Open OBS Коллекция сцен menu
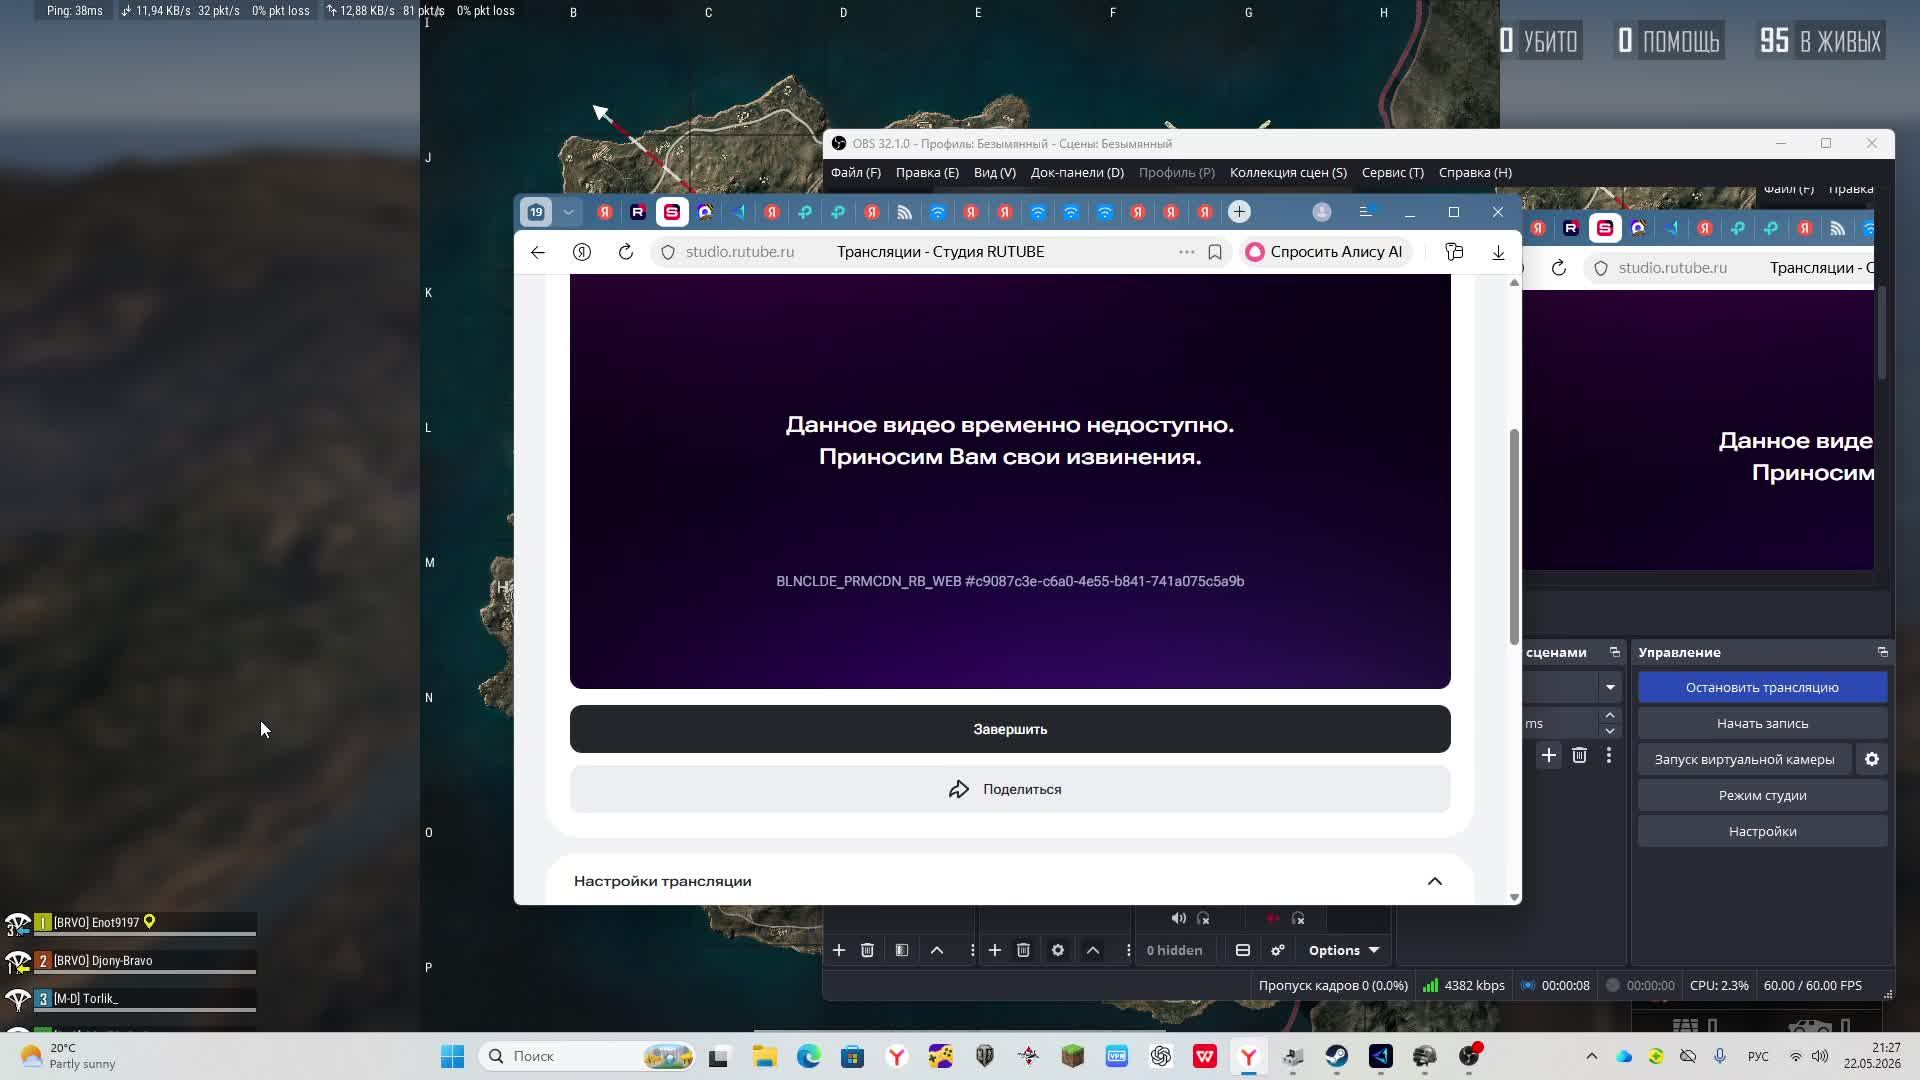This screenshot has width=1920, height=1080. [x=1288, y=173]
